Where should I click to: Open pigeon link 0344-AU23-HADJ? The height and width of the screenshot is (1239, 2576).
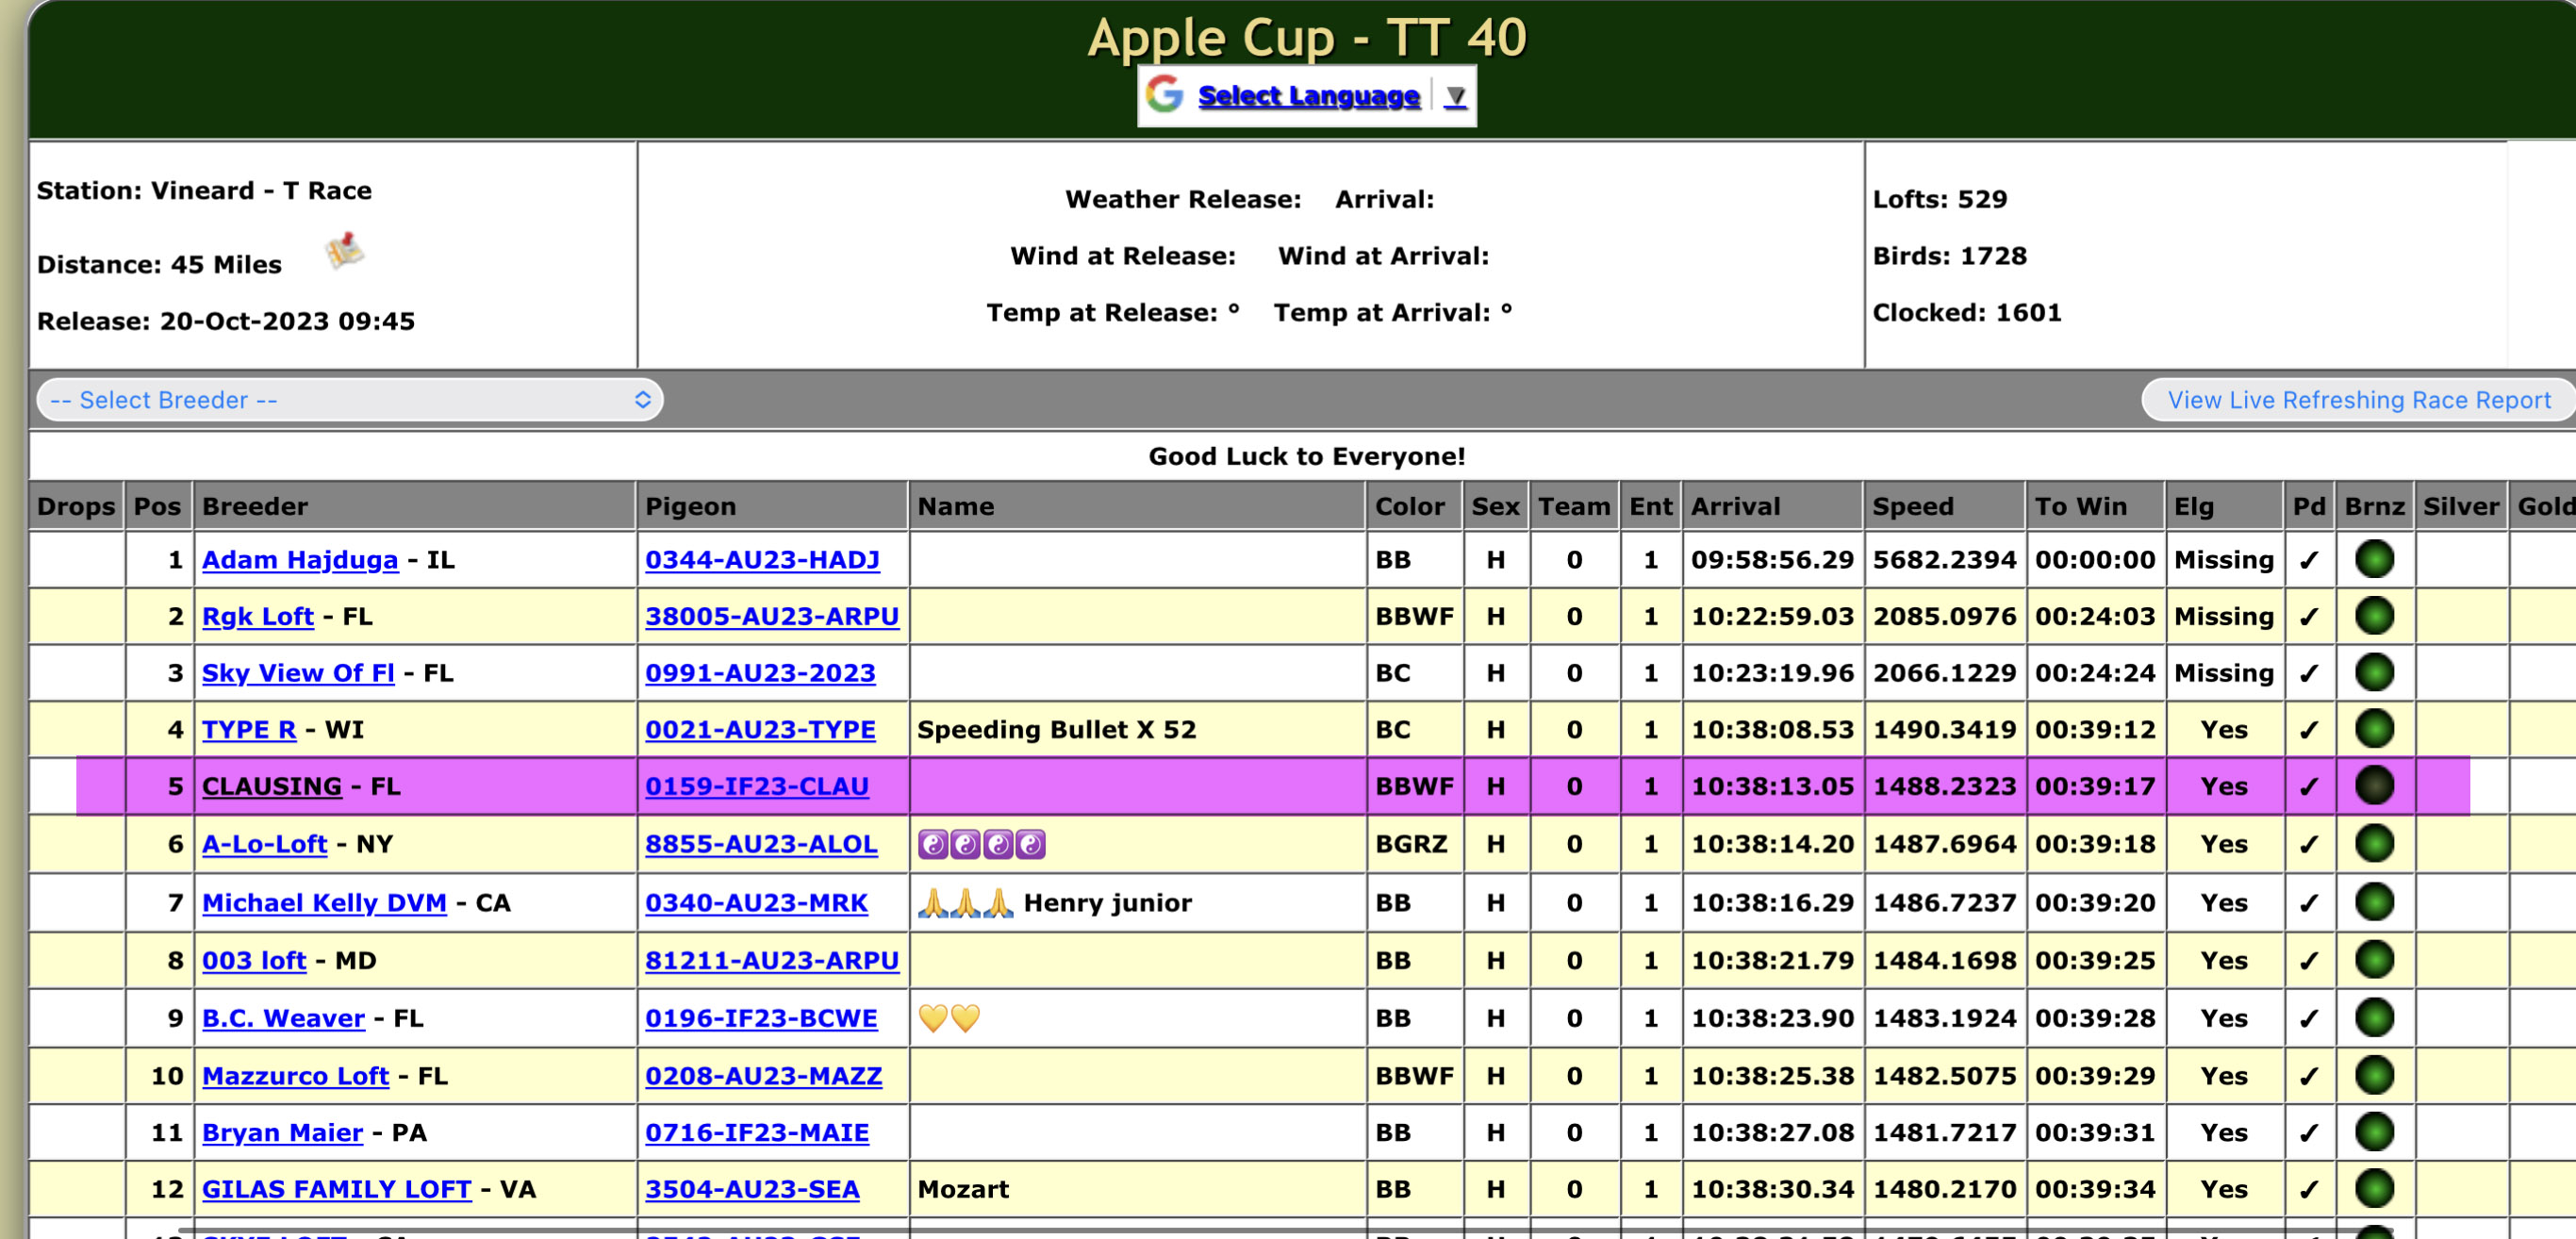point(762,560)
